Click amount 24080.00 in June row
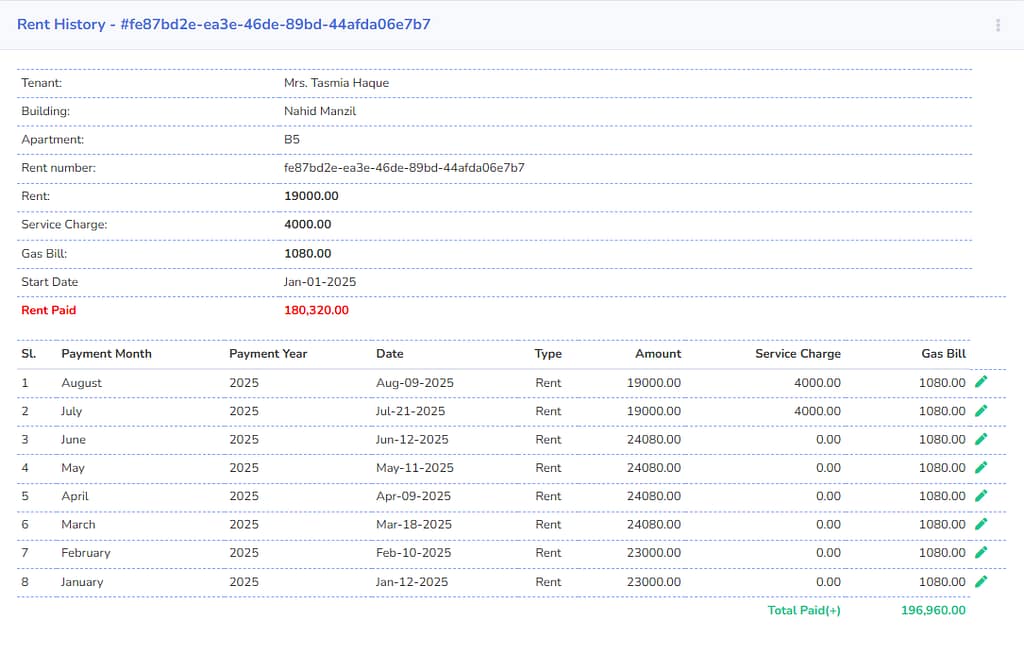Image resolution: width=1024 pixels, height=654 pixels. coord(654,440)
